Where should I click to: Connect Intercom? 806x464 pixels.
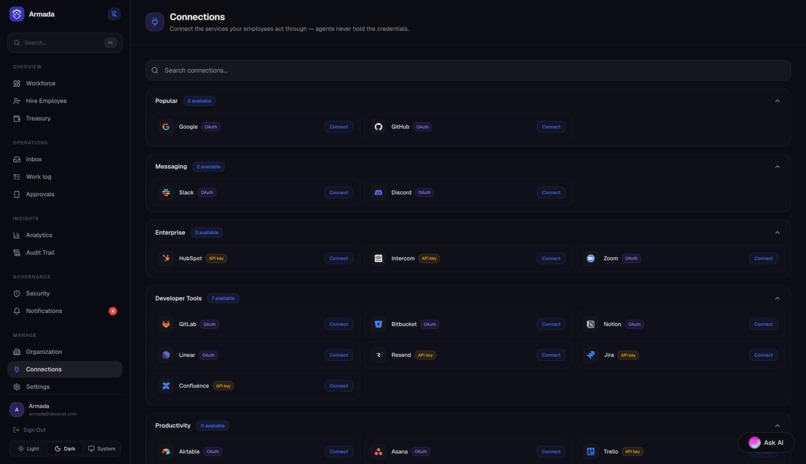click(x=551, y=258)
